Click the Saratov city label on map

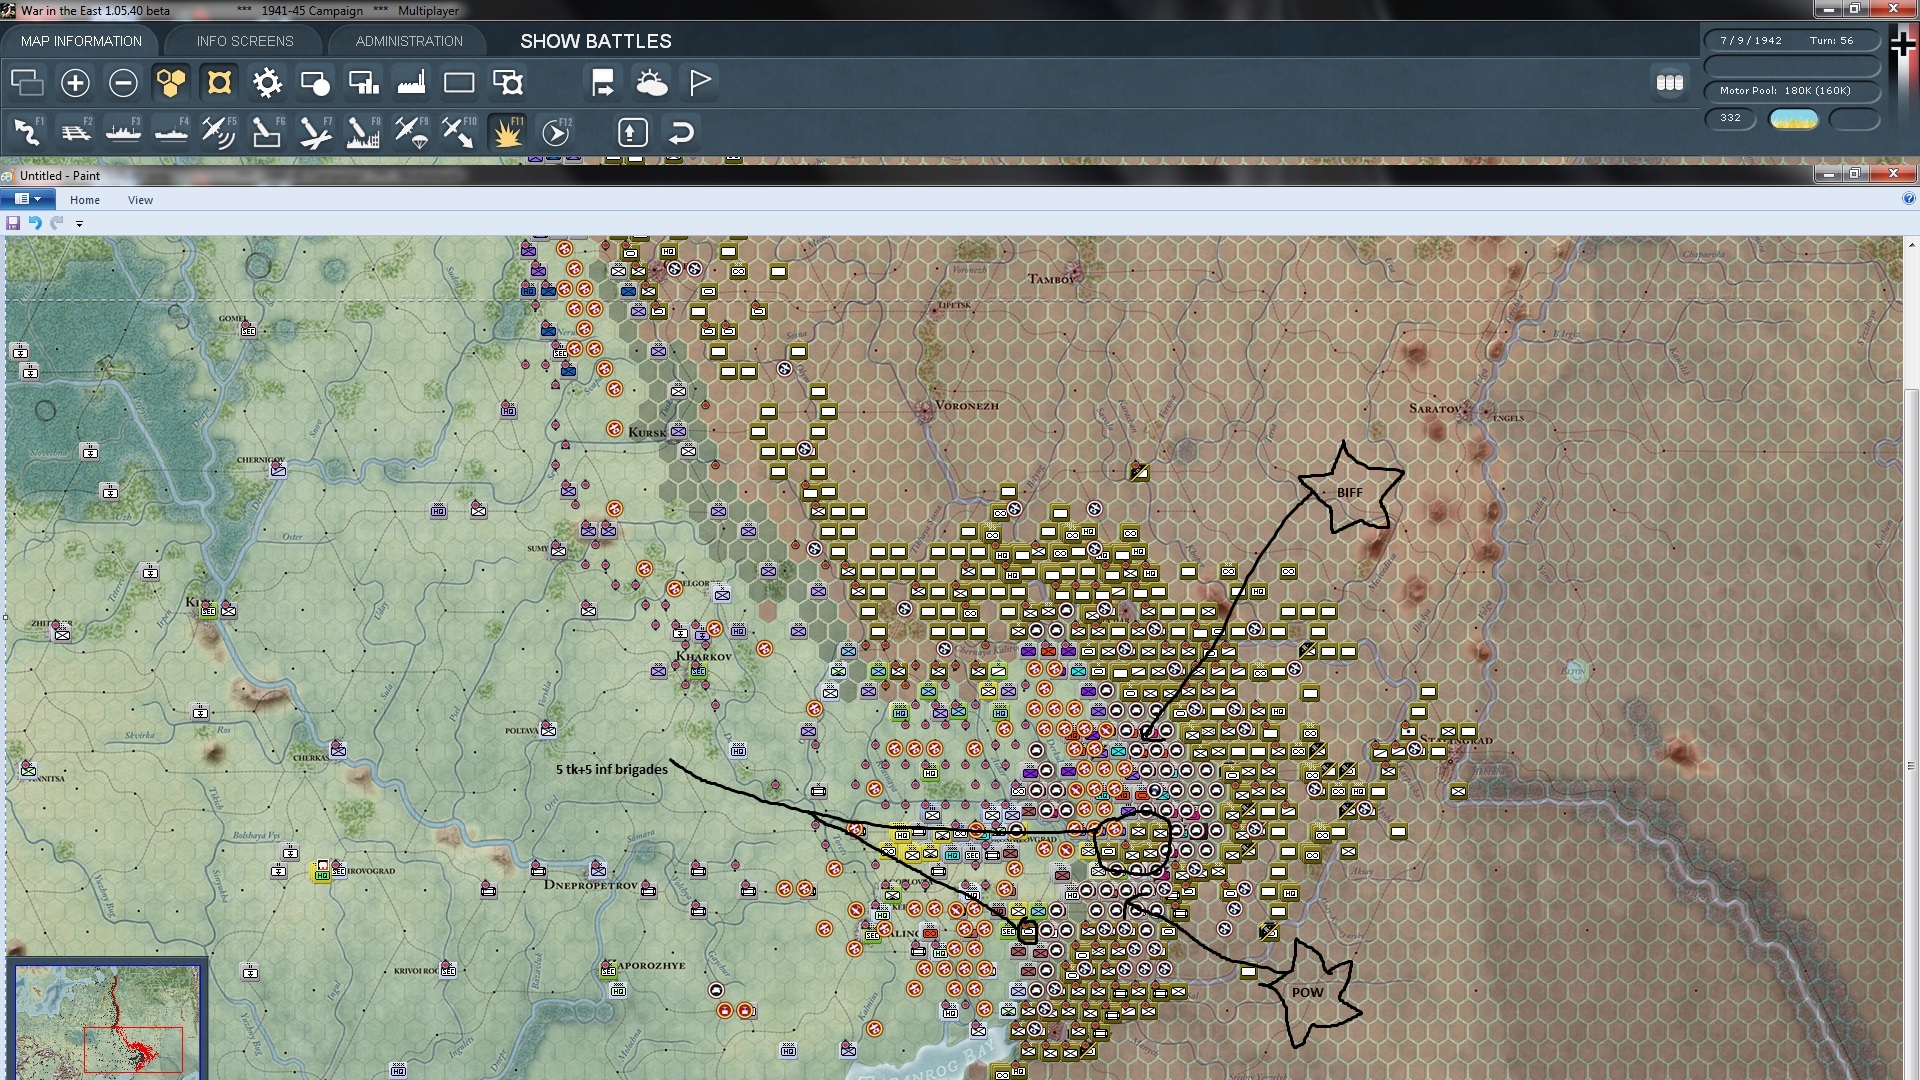point(1435,408)
